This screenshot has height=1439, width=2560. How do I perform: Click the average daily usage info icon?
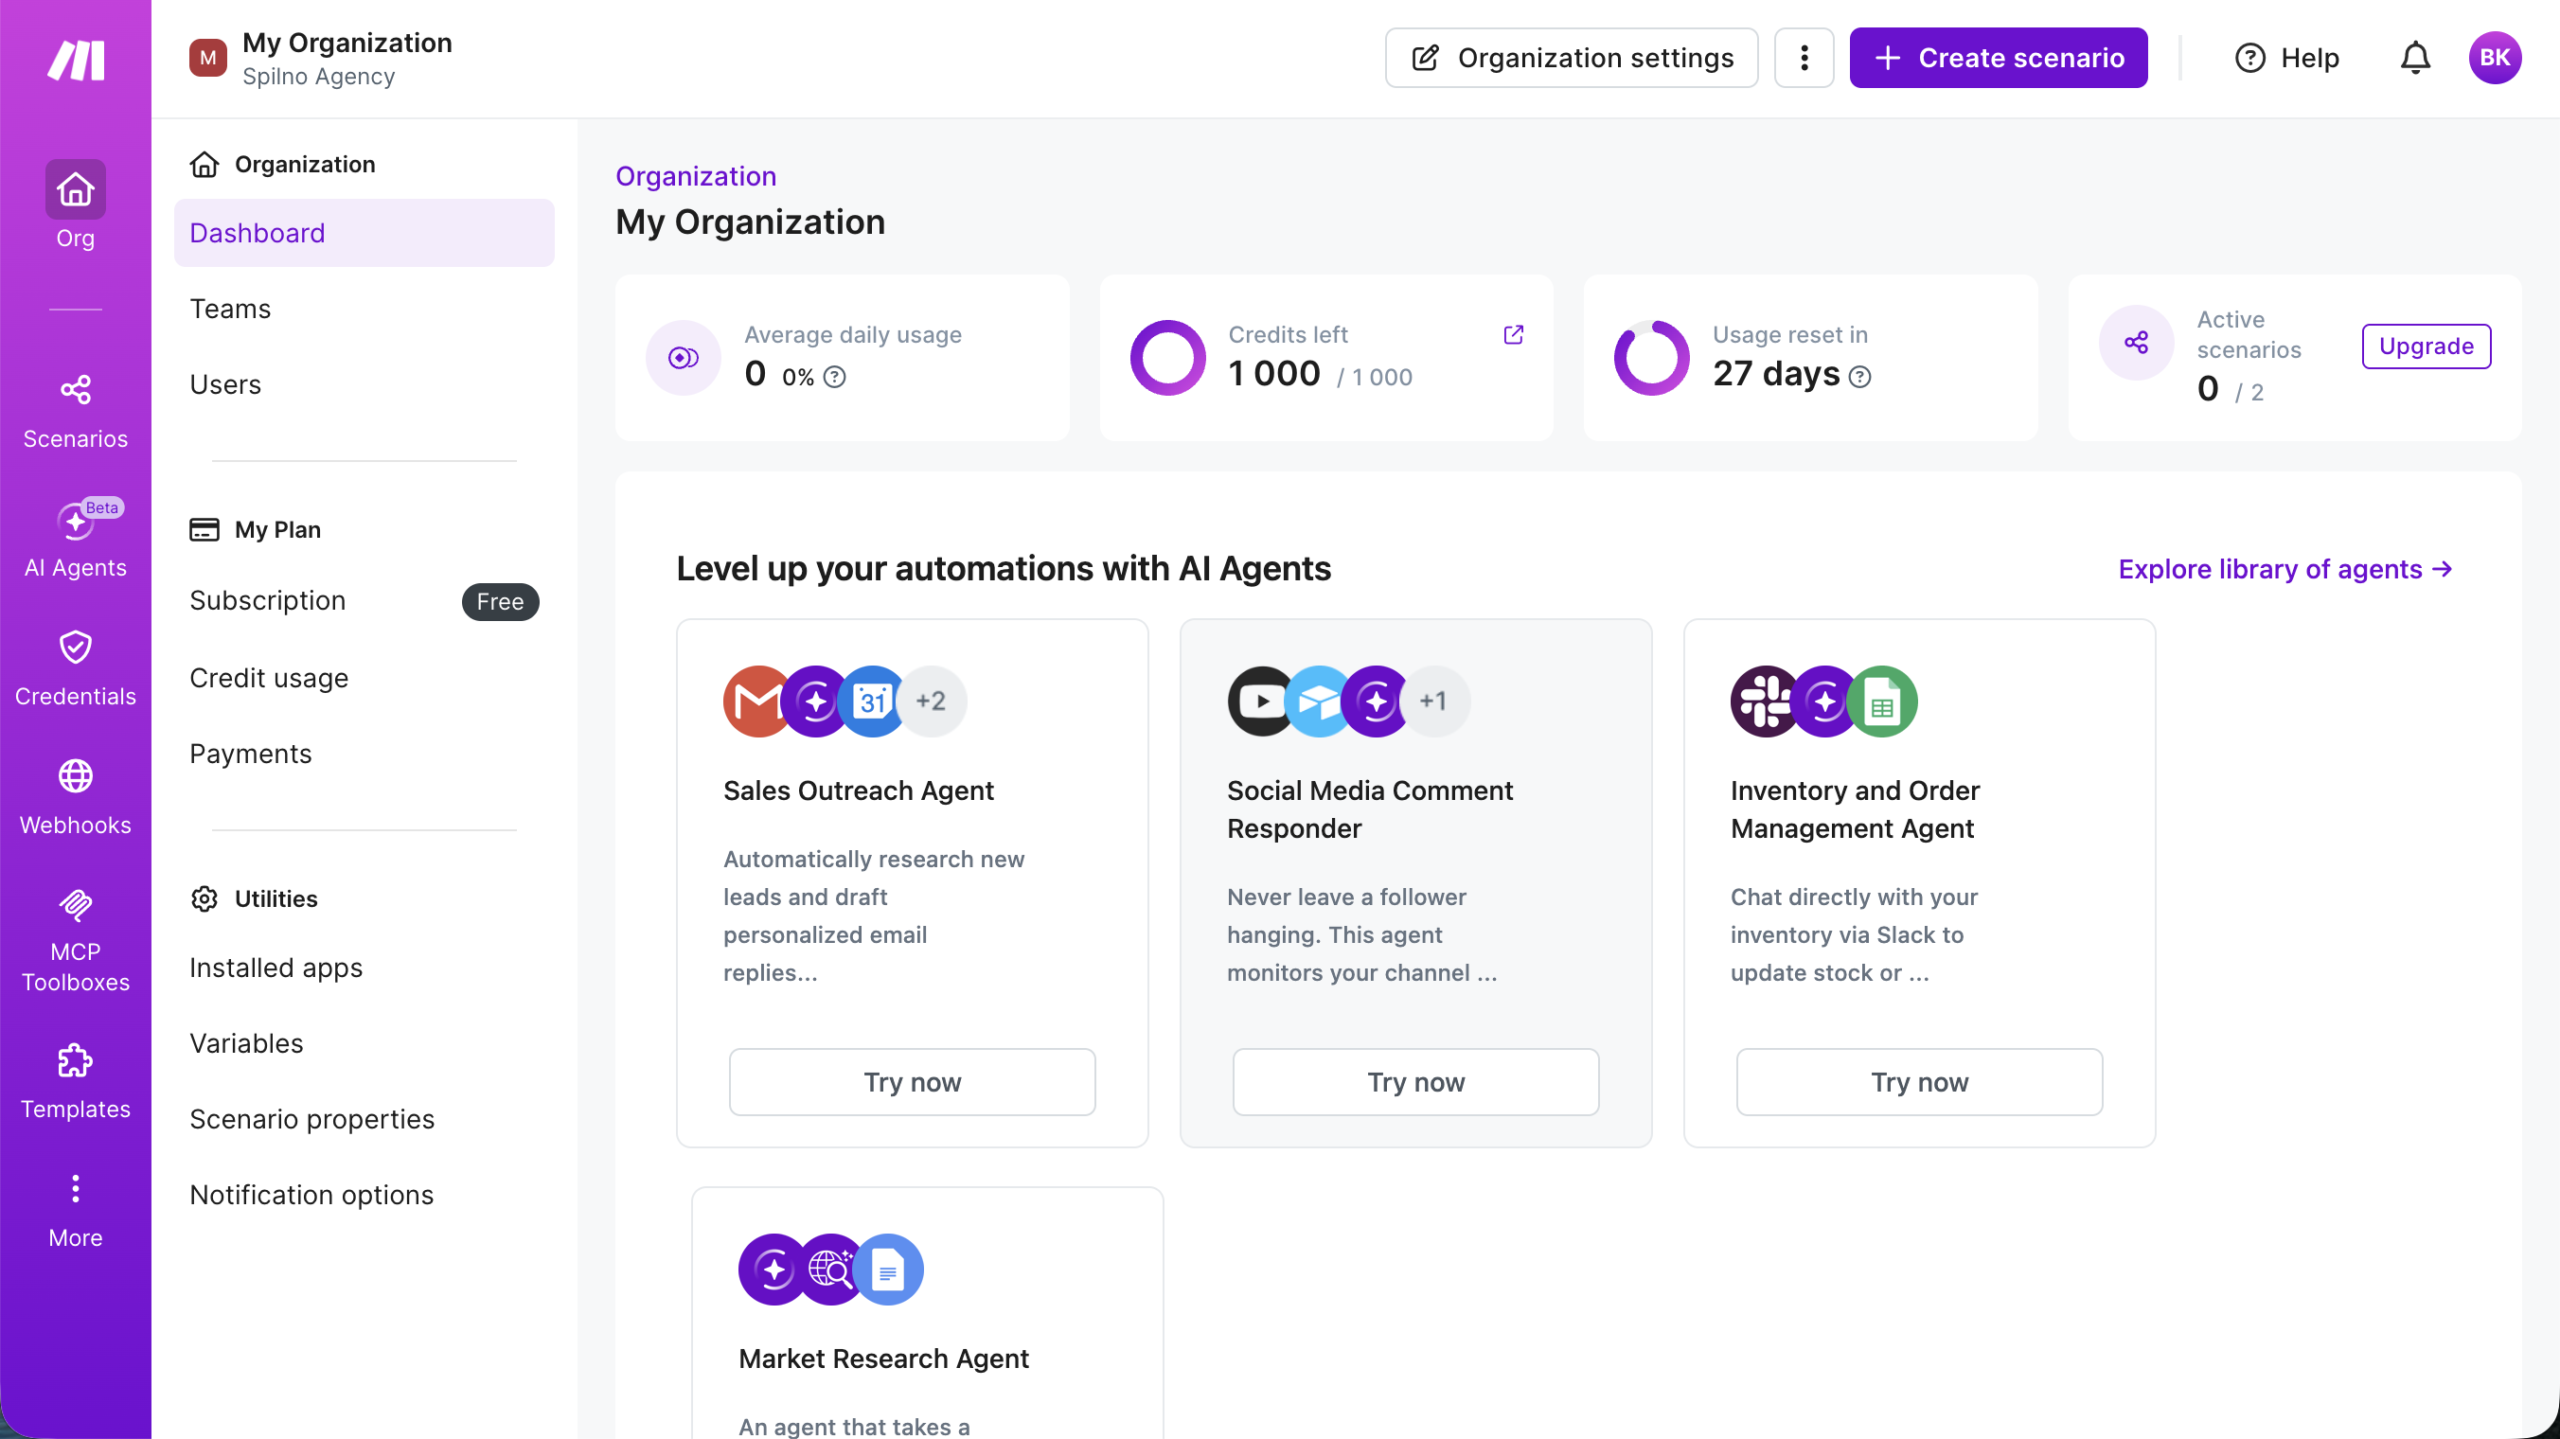[x=835, y=377]
